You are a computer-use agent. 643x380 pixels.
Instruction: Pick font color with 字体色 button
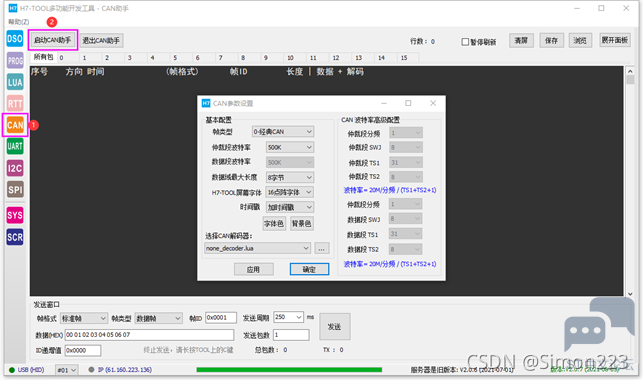[x=274, y=224]
